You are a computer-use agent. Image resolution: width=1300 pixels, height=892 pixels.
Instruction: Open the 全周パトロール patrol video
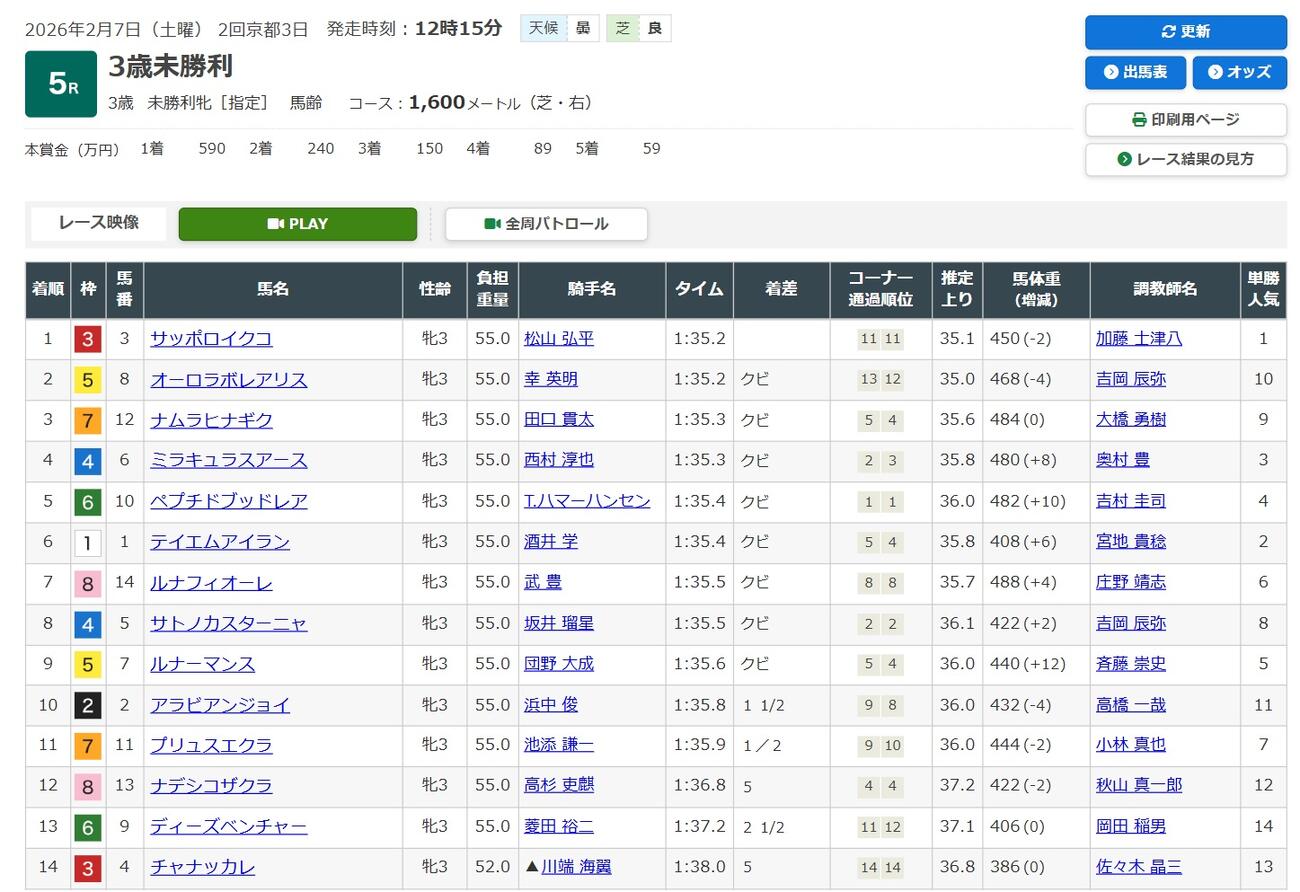(546, 224)
